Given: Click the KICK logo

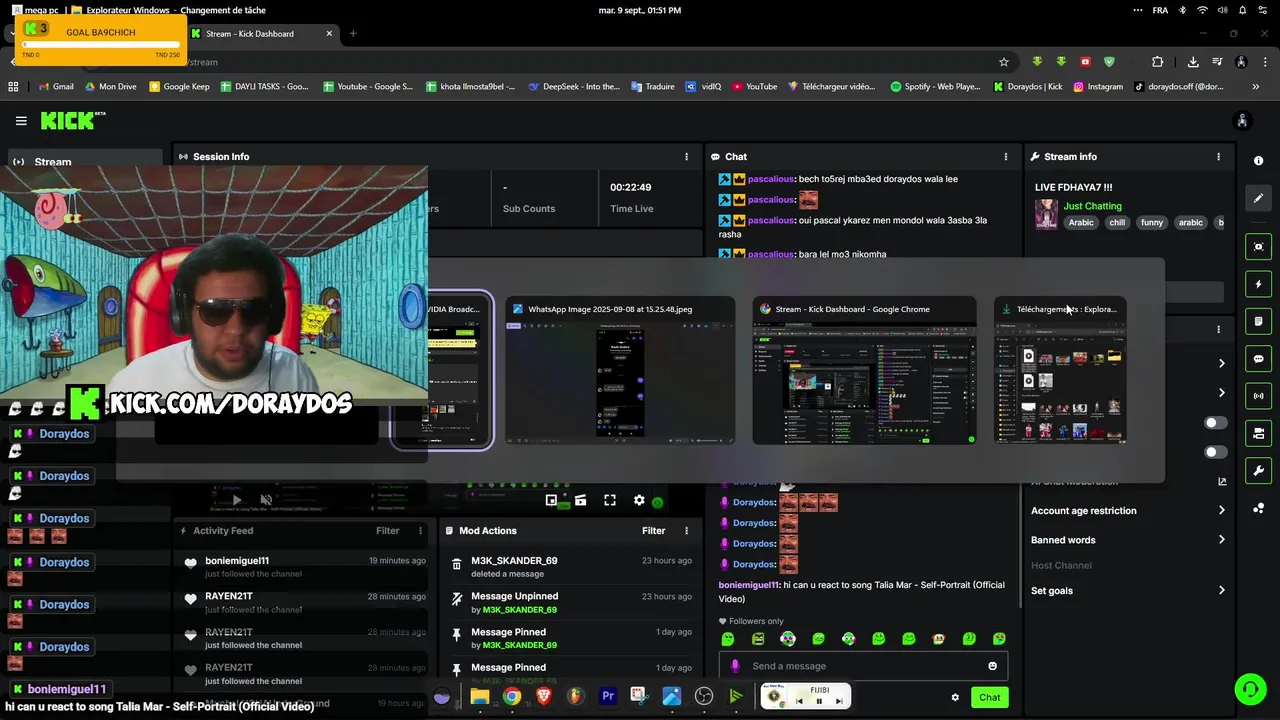Looking at the screenshot, I should point(71,121).
